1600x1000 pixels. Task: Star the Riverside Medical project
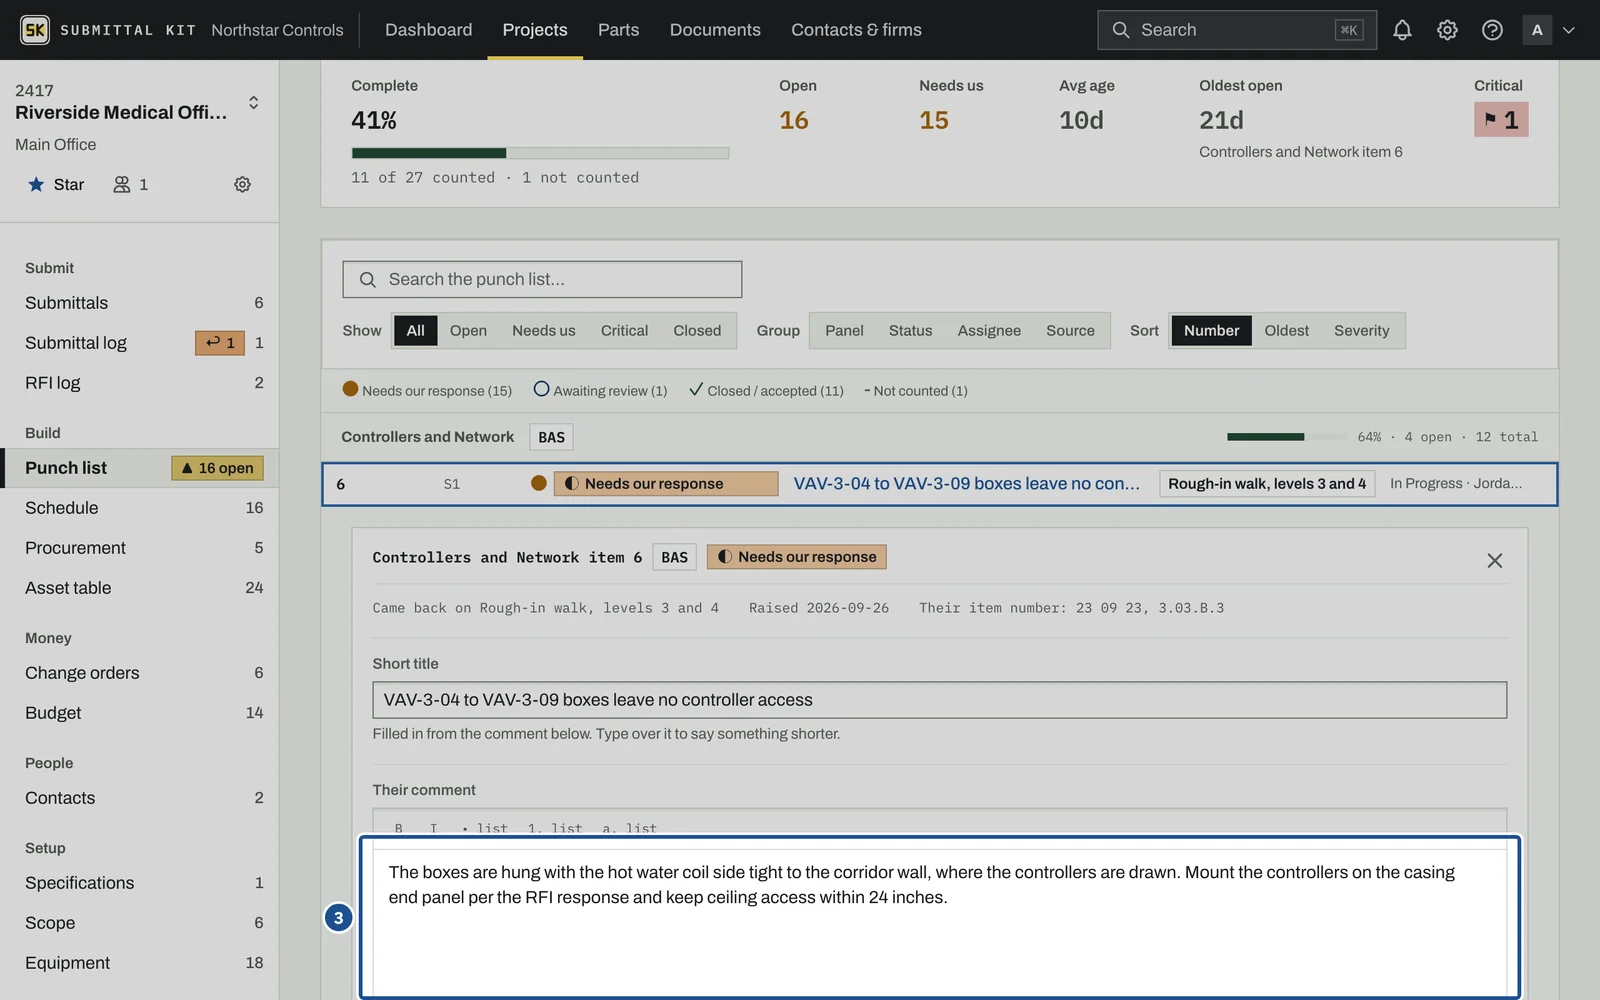(56, 184)
